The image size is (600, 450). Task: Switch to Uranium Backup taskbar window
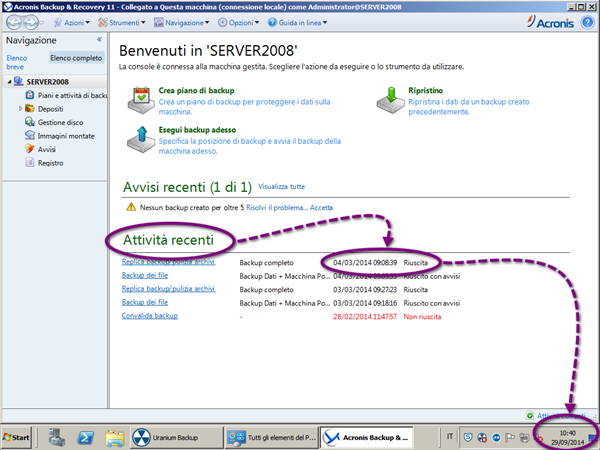[x=177, y=437]
